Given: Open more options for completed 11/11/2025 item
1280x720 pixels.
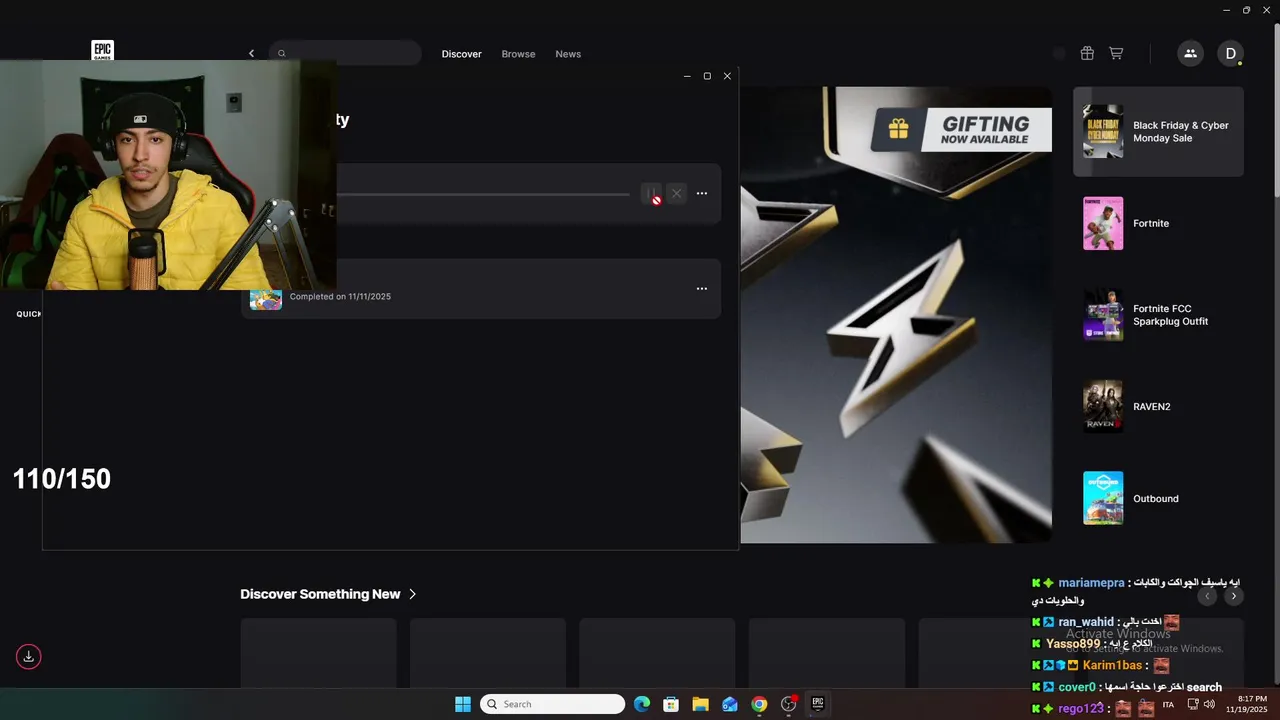Looking at the screenshot, I should 702,289.
